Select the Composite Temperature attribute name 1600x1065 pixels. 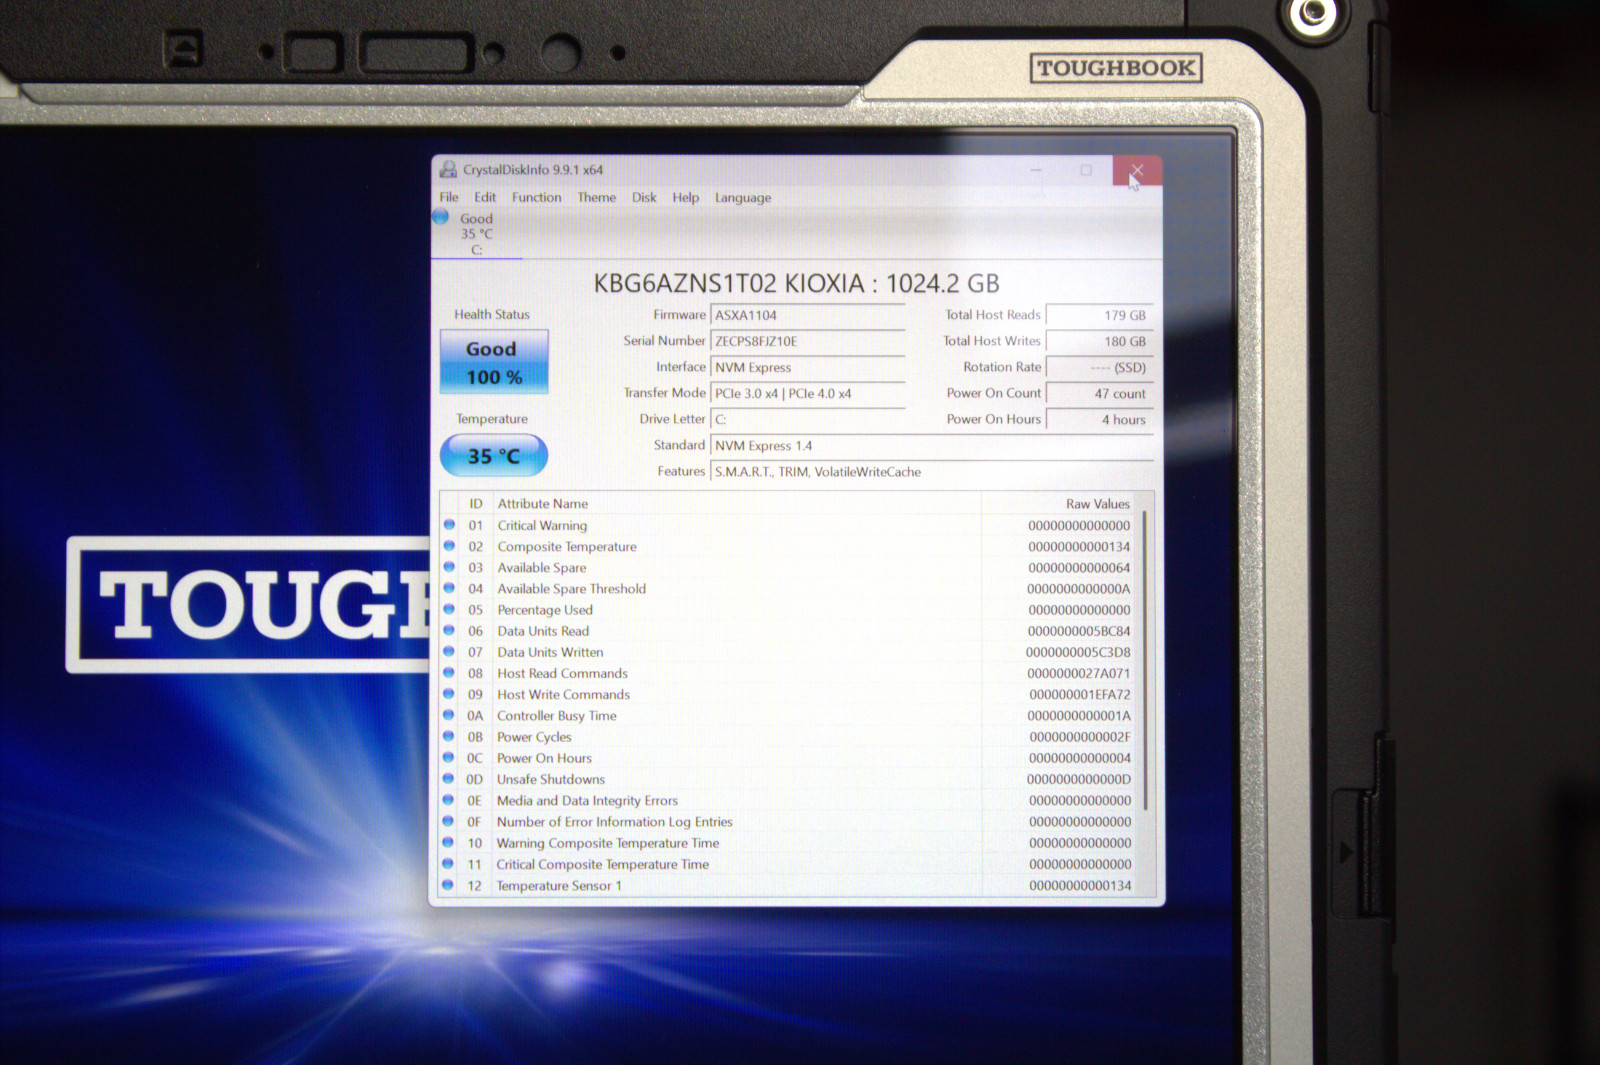[x=567, y=547]
